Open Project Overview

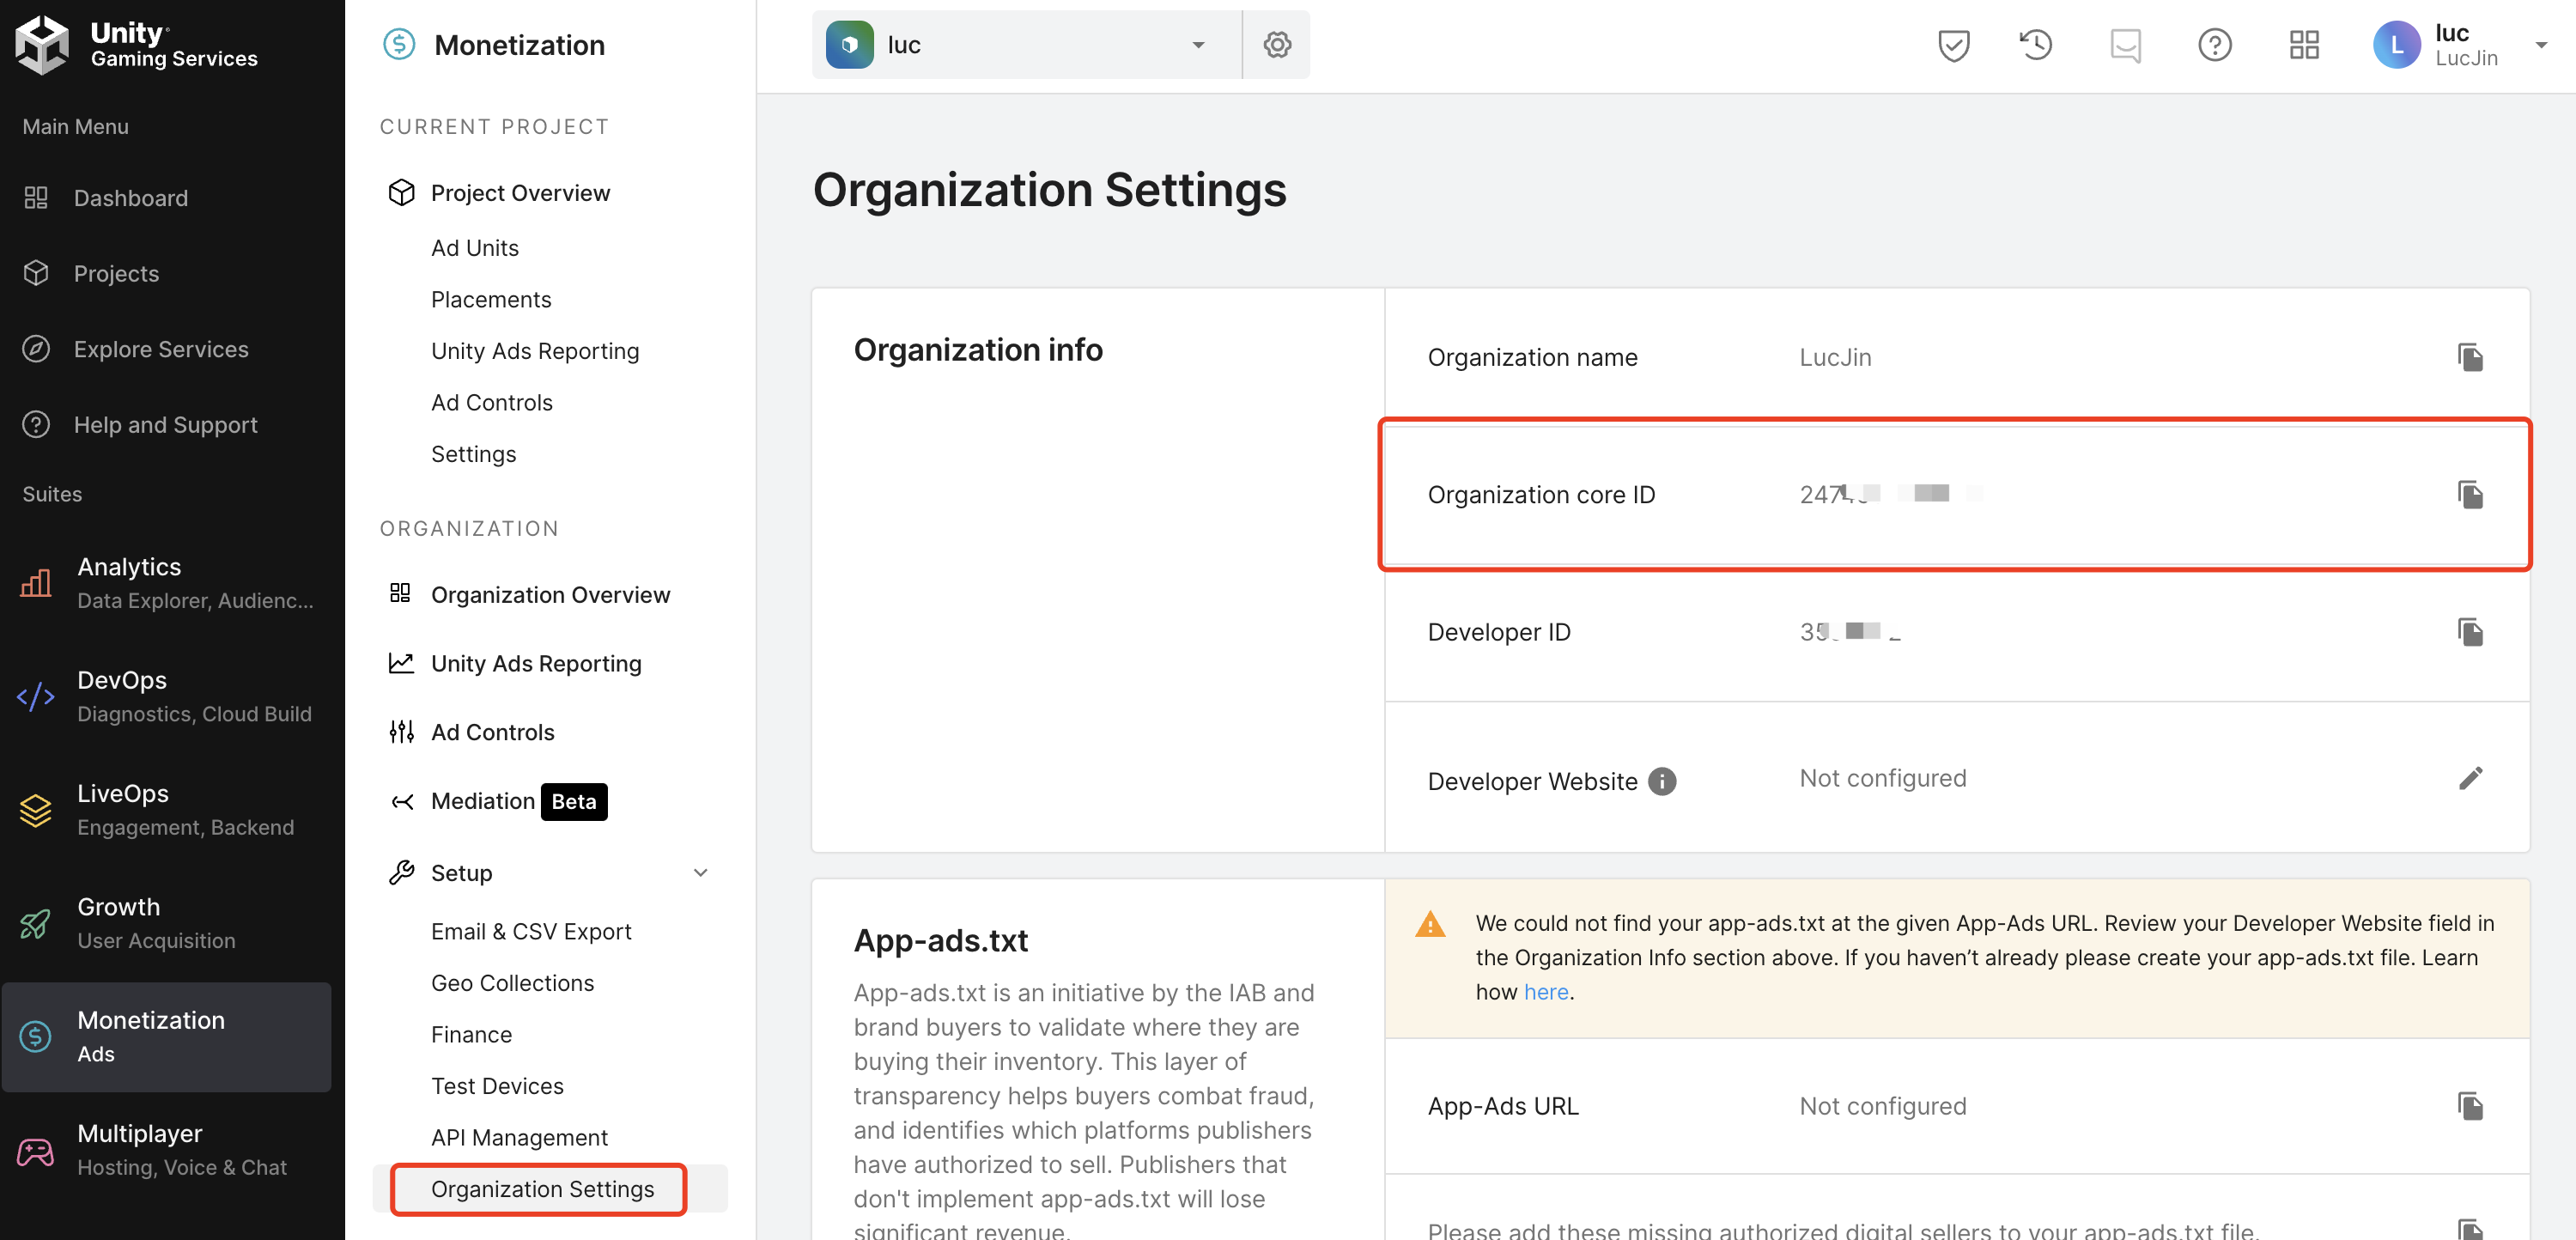(x=520, y=193)
